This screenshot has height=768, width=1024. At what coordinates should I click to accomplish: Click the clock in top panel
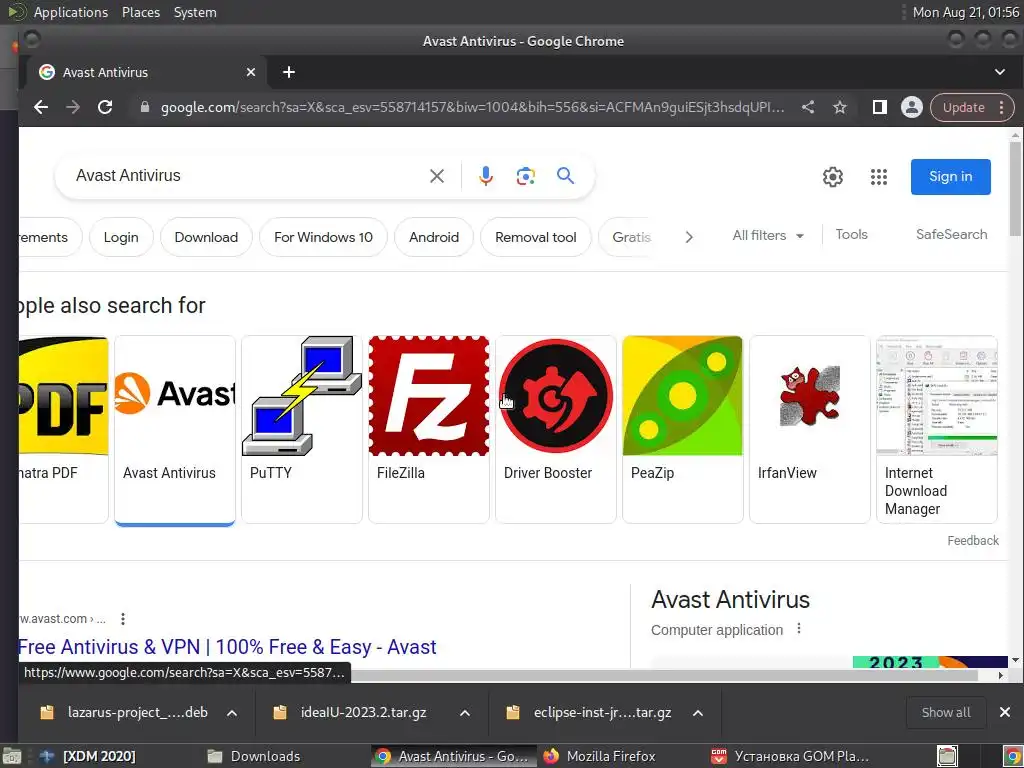[x=965, y=12]
